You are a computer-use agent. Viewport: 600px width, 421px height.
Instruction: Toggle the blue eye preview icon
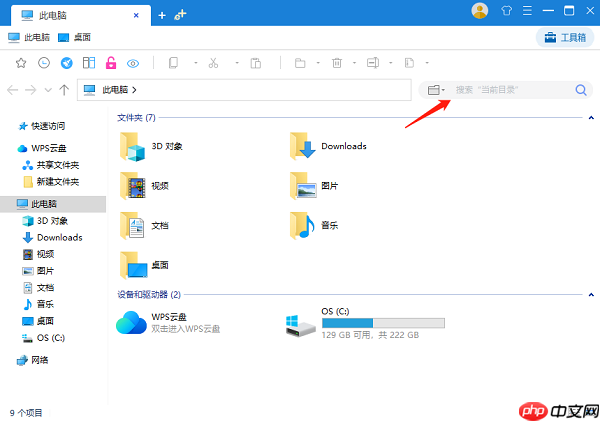[133, 64]
